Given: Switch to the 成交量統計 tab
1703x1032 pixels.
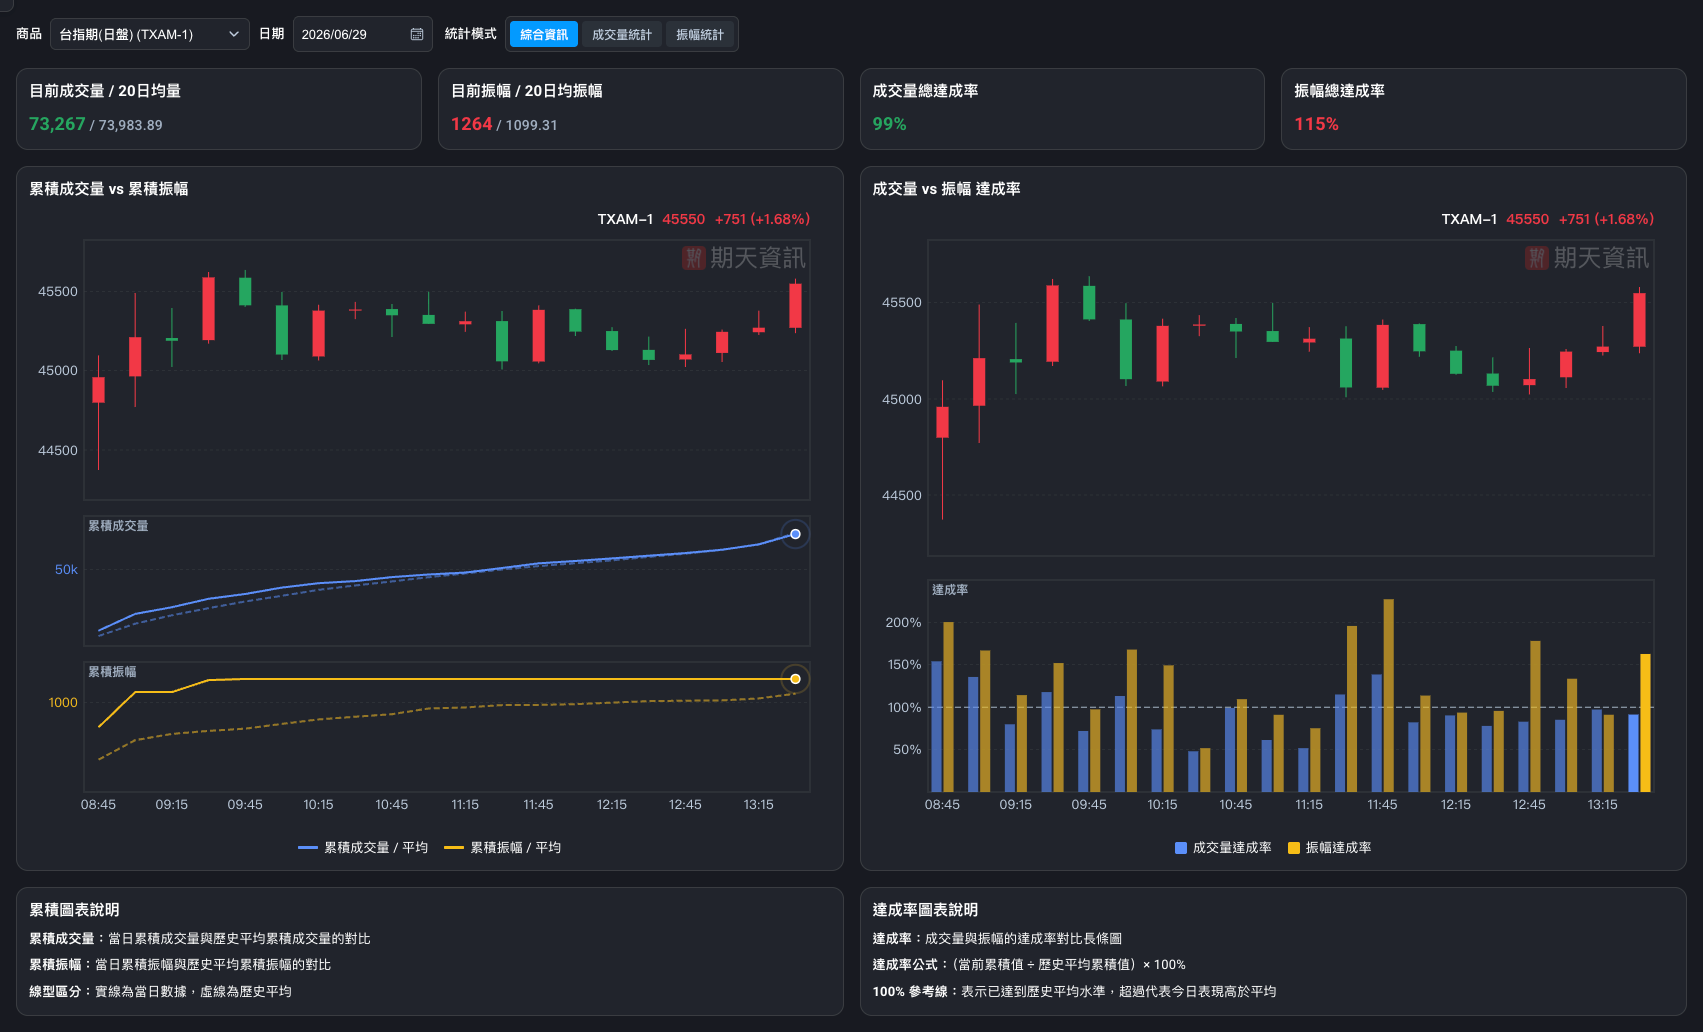Looking at the screenshot, I should click(621, 34).
